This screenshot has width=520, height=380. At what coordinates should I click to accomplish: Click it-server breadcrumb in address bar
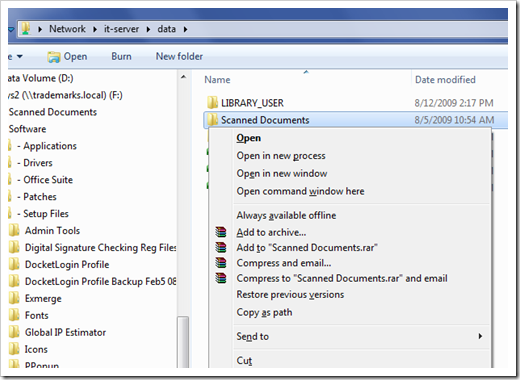[x=121, y=29]
